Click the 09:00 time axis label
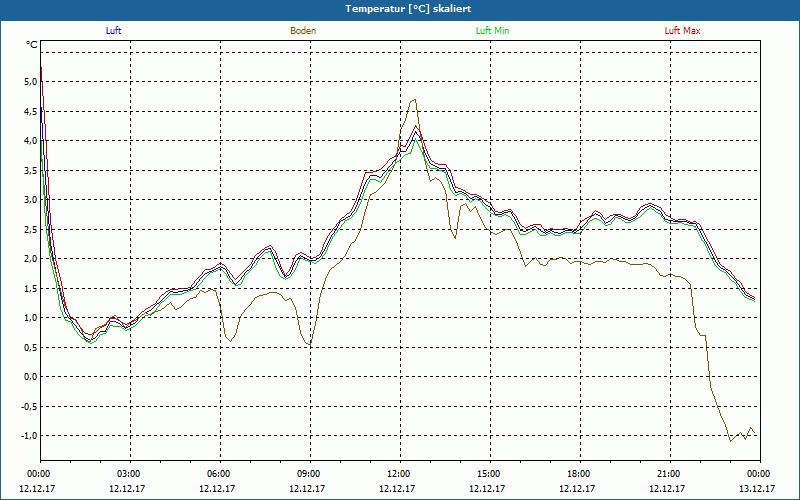Viewport: 800px width, 500px height. 310,474
